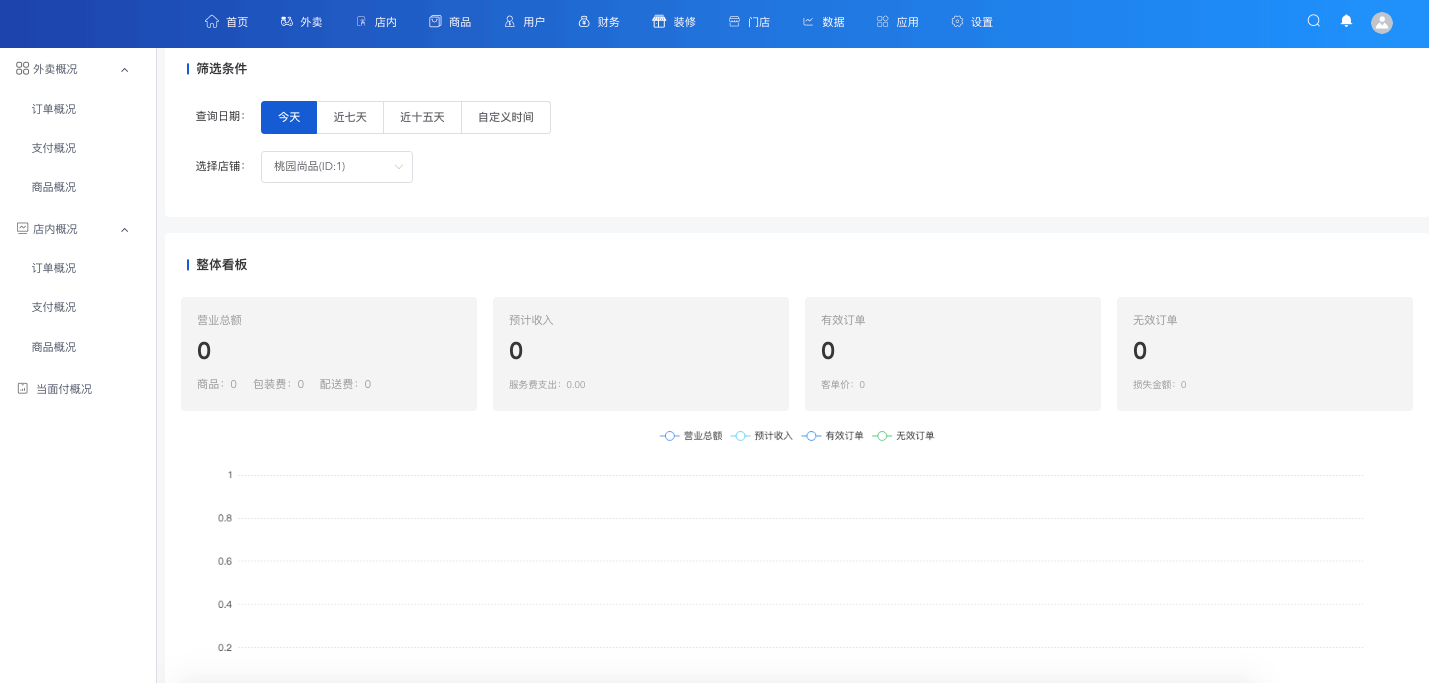Viewport: 1429px width, 683px height.
Task: Toggle the 无效订单 legend item
Action: pos(903,435)
